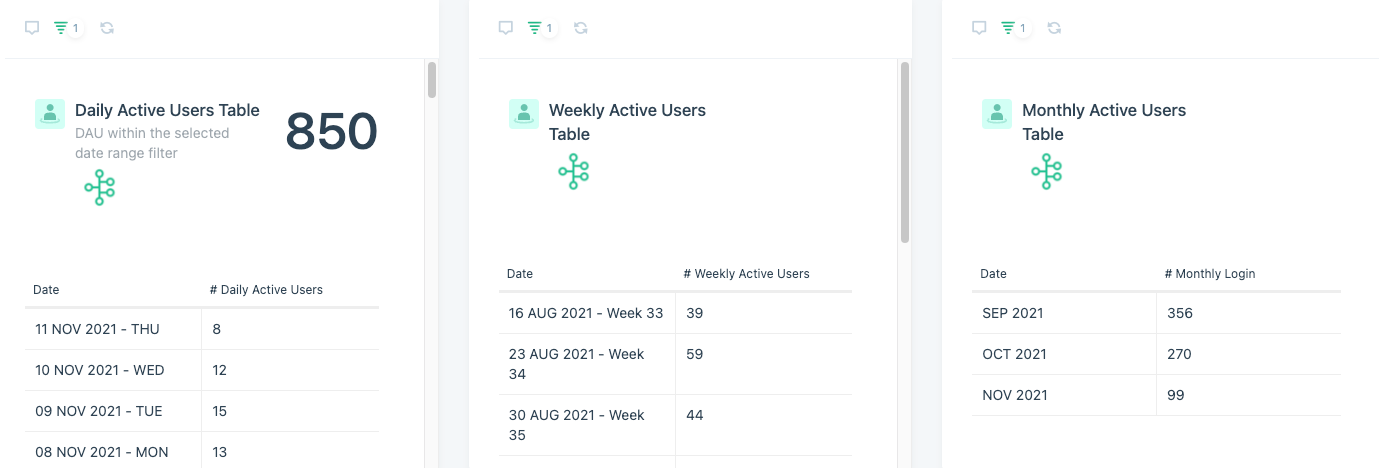Select the OCT 2021 row
This screenshot has height=468, width=1379.
(1156, 354)
